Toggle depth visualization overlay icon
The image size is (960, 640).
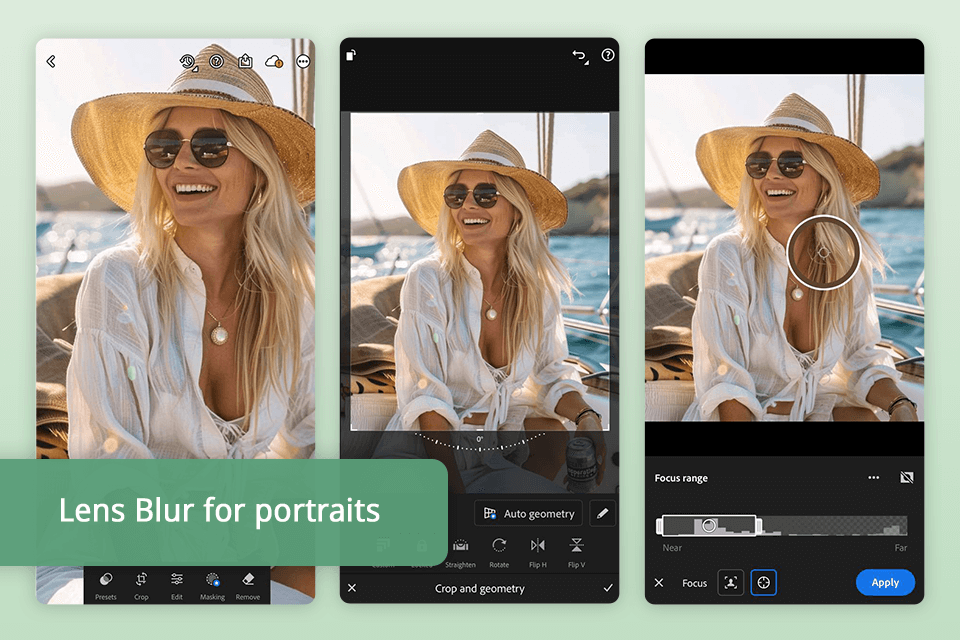(907, 478)
